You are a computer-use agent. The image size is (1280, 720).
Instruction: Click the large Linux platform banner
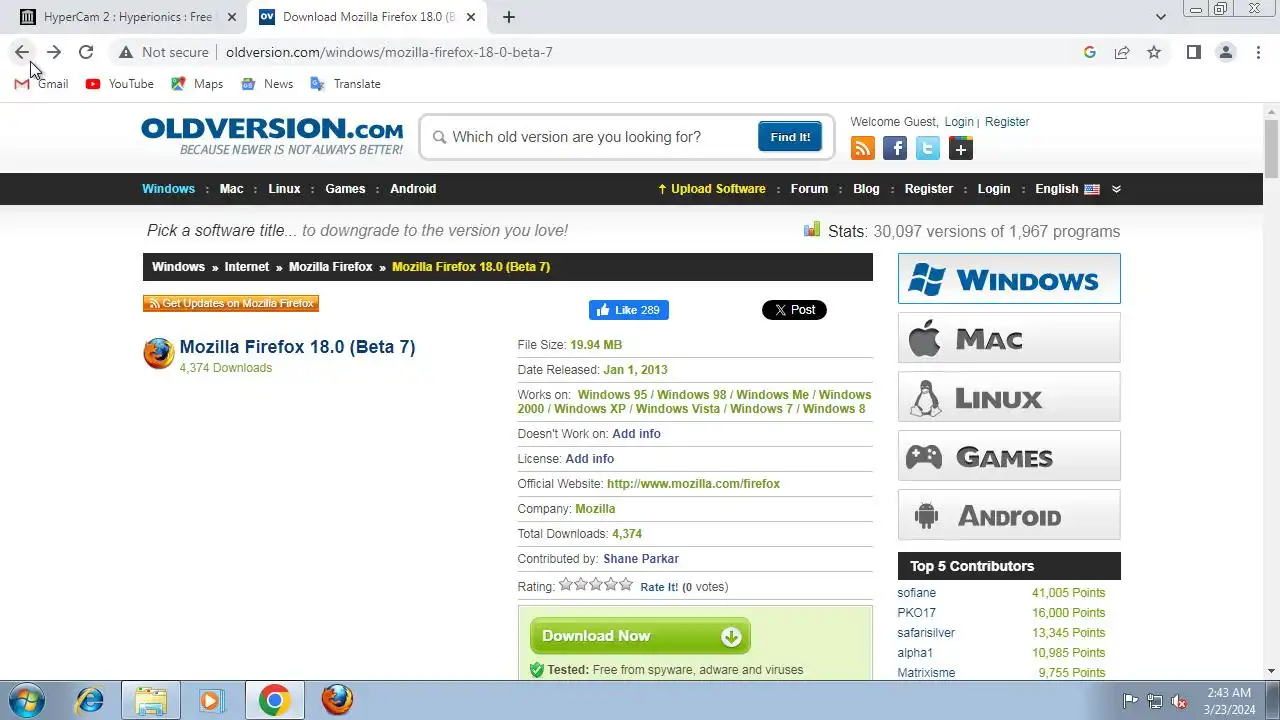point(1009,397)
